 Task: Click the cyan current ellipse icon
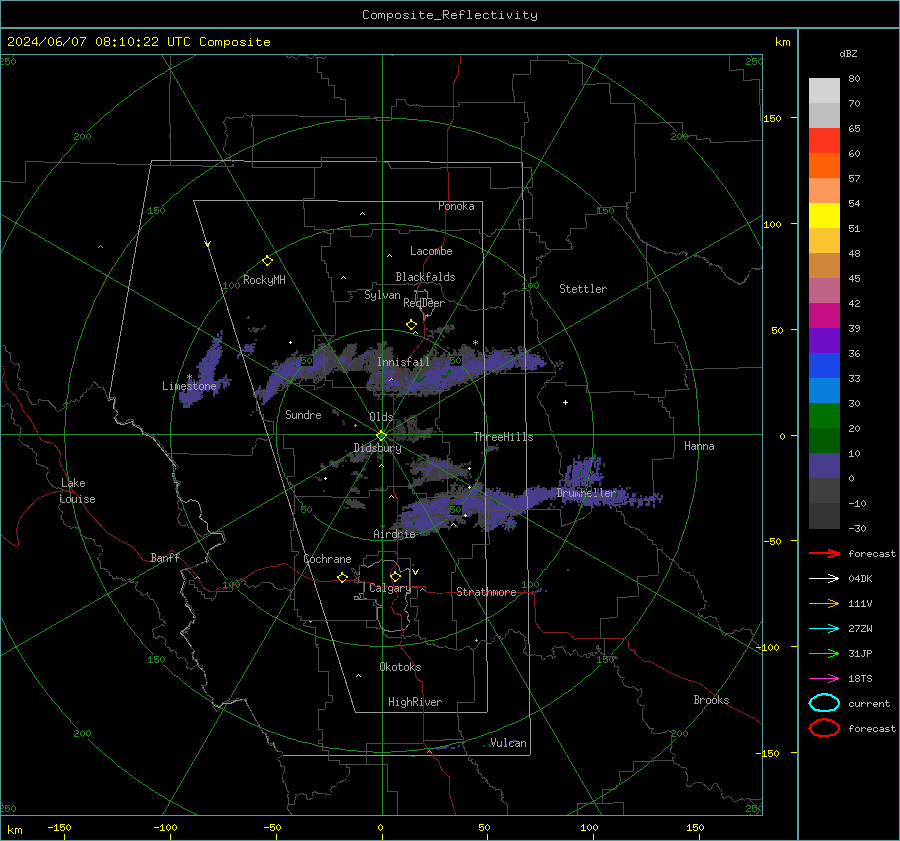(x=824, y=703)
